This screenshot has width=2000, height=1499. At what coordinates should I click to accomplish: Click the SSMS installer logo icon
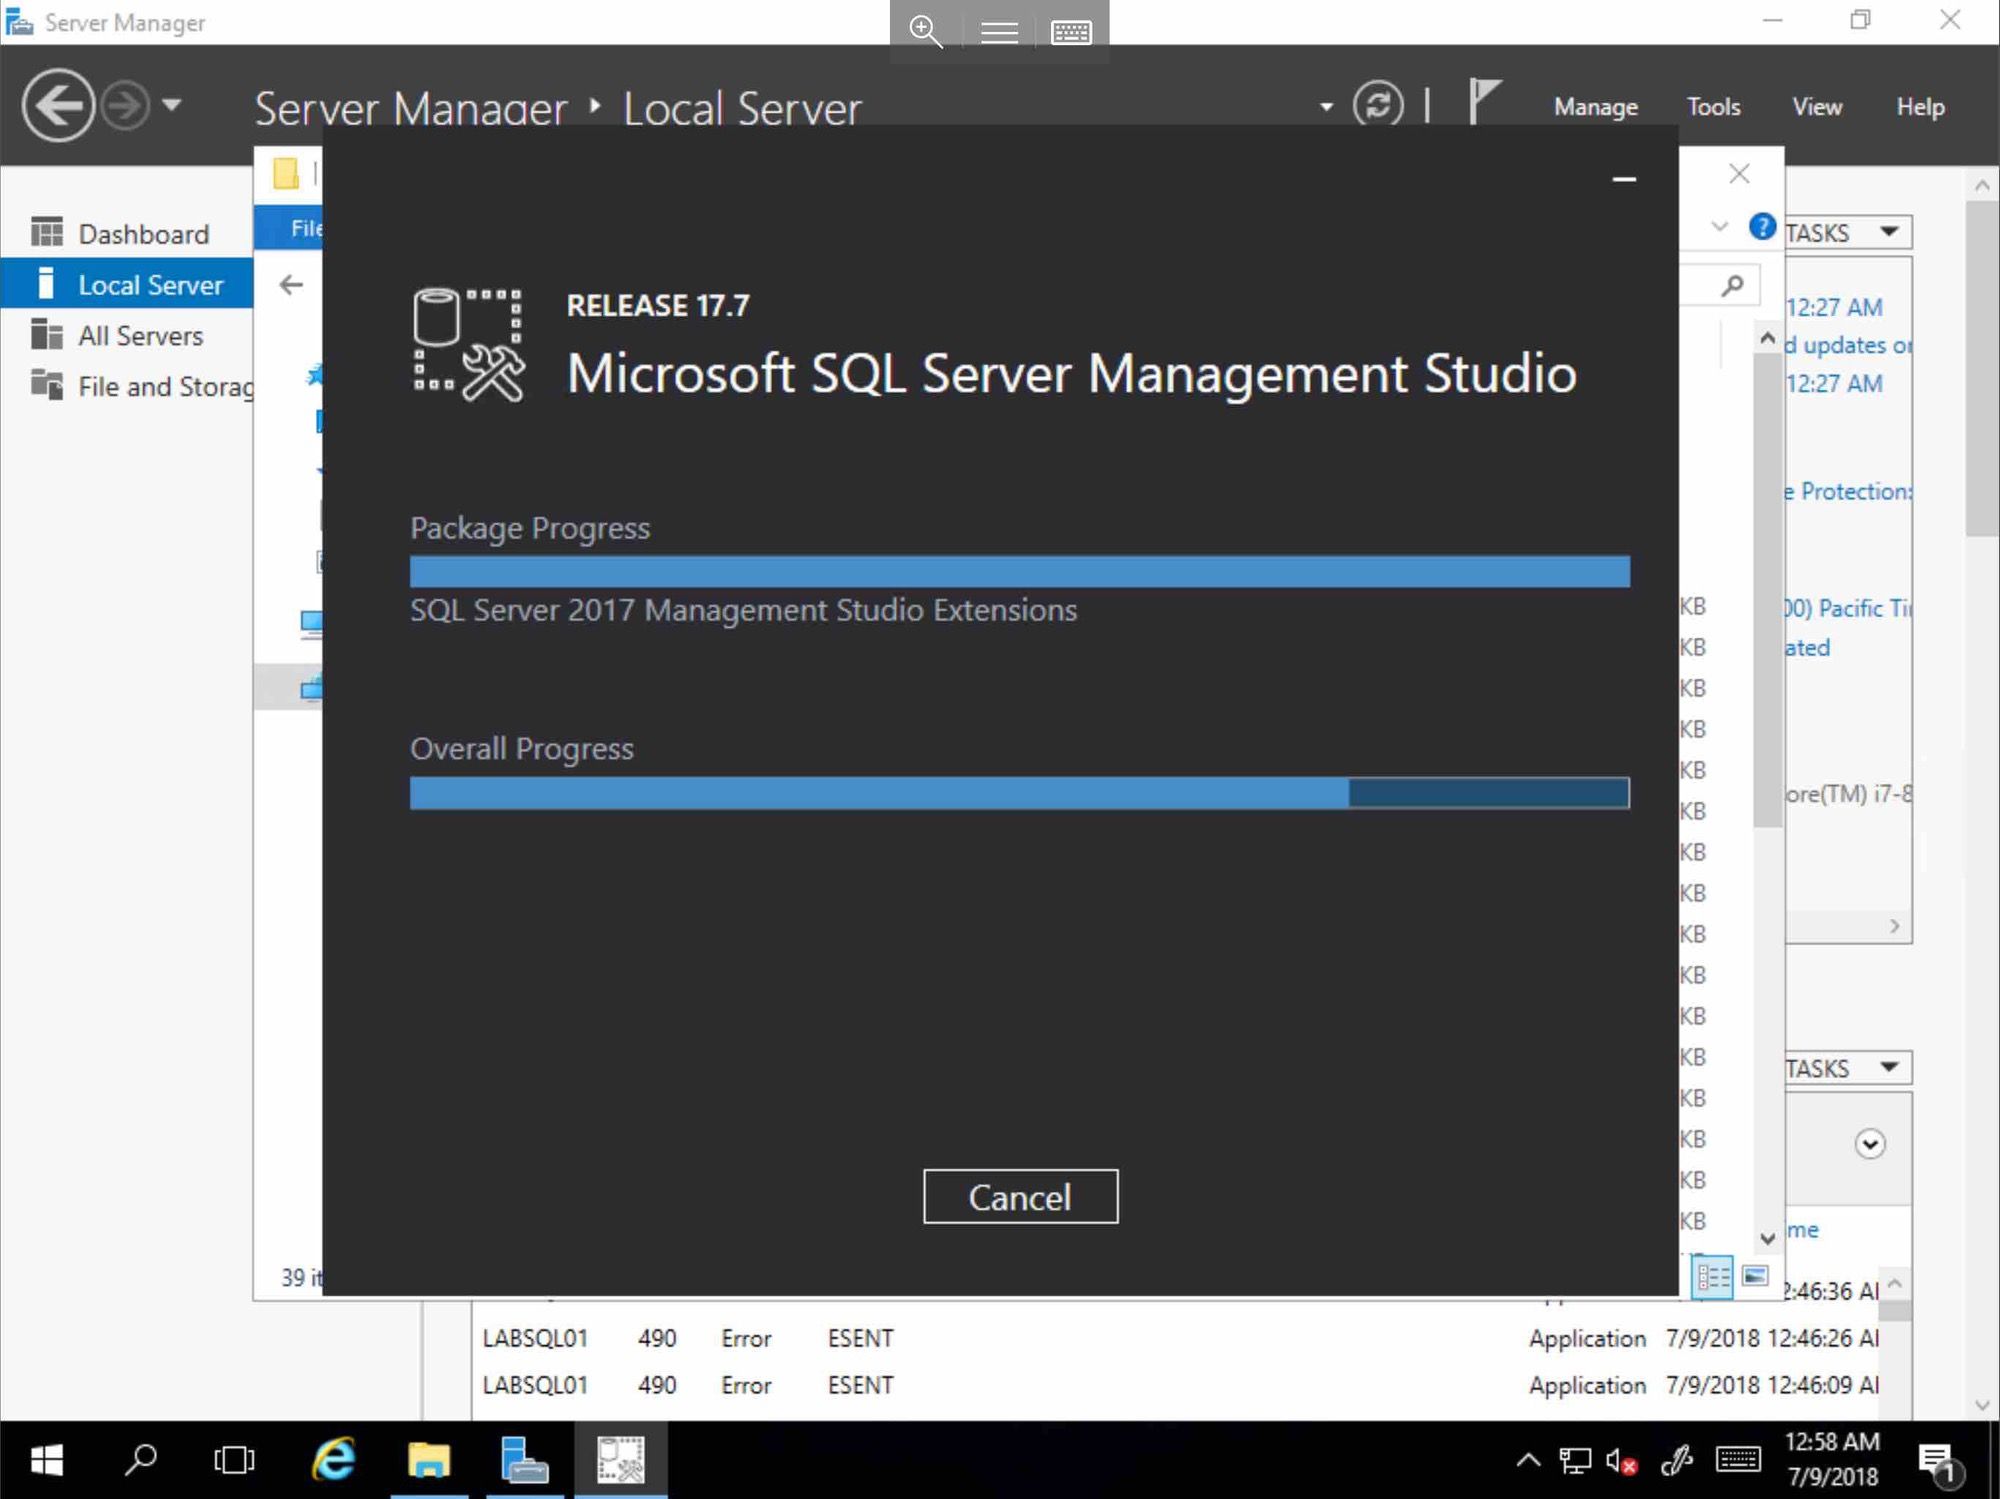click(x=468, y=345)
